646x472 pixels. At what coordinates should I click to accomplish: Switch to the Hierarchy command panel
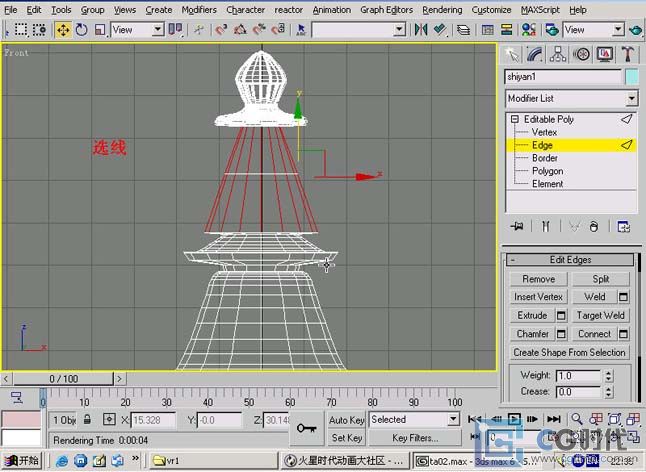click(x=558, y=54)
